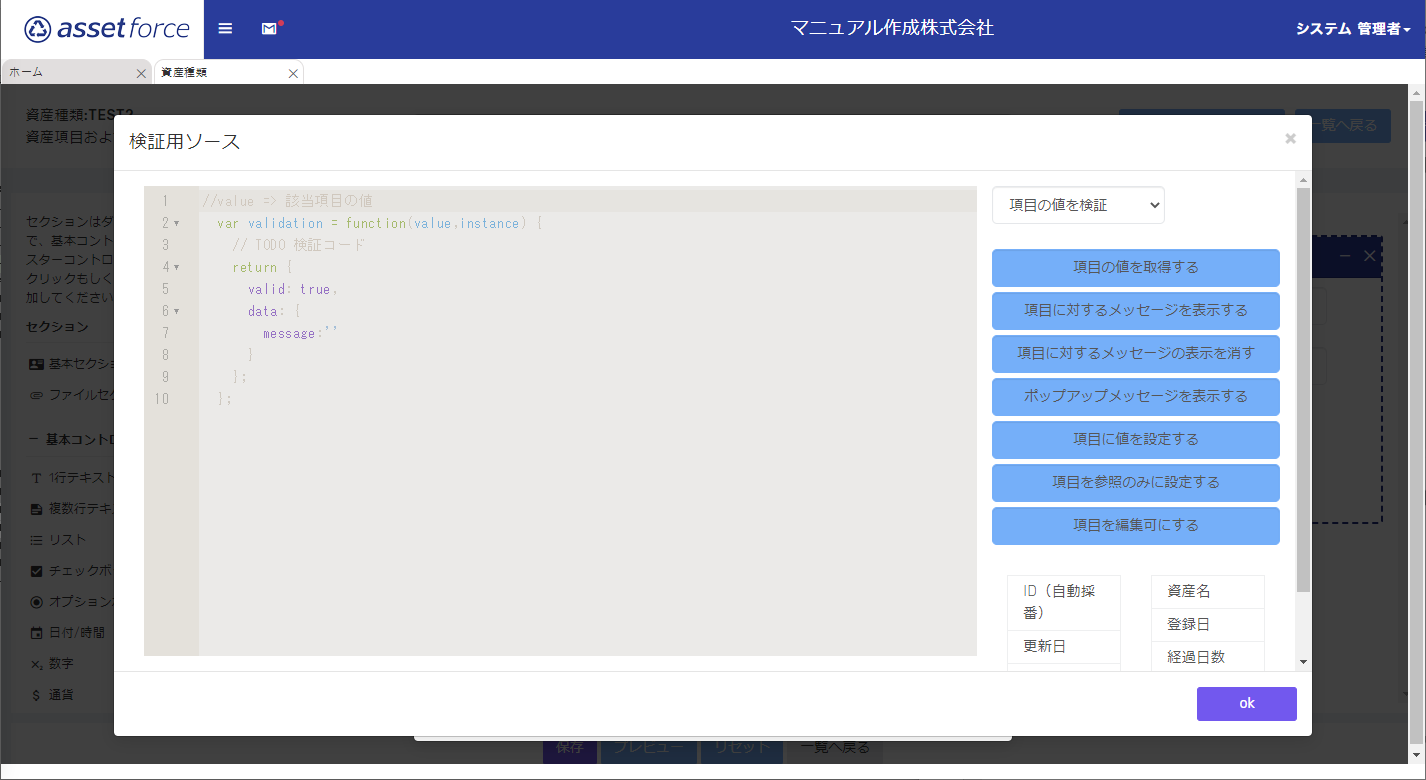This screenshot has width=1426, height=780.
Task: Collapse code fold at line 4
Action: [177, 267]
